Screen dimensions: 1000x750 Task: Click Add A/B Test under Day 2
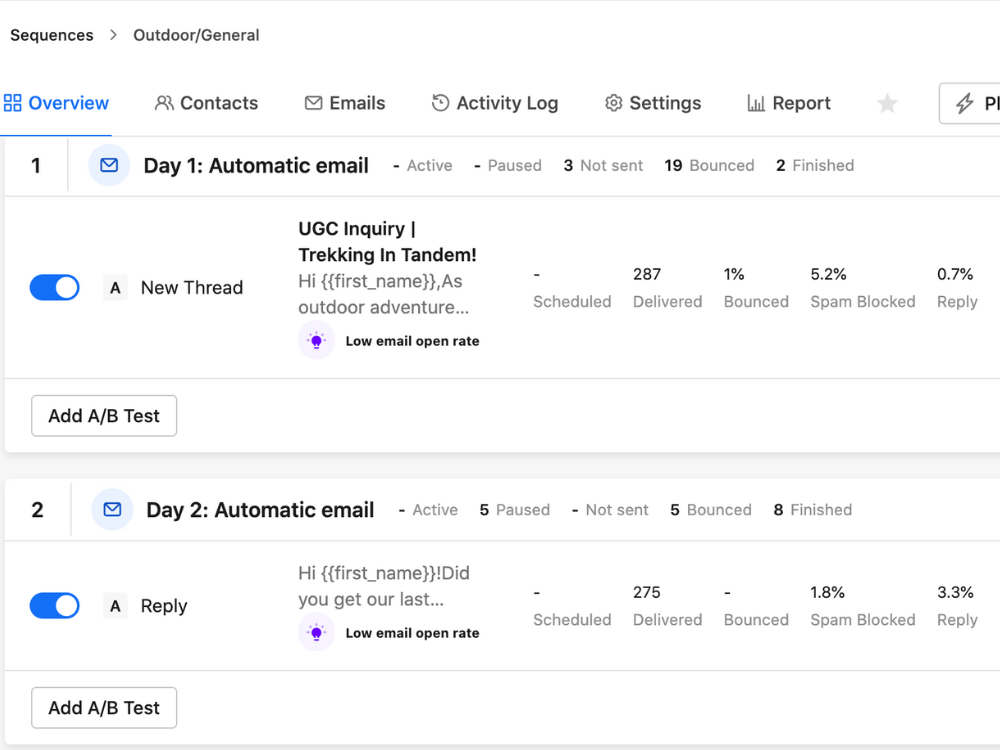(x=104, y=708)
